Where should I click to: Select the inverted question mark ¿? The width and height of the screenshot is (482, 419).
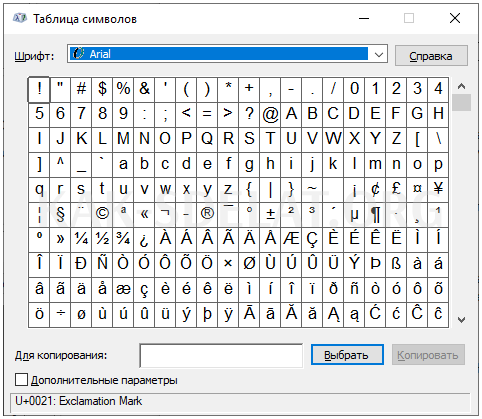[x=144, y=239]
